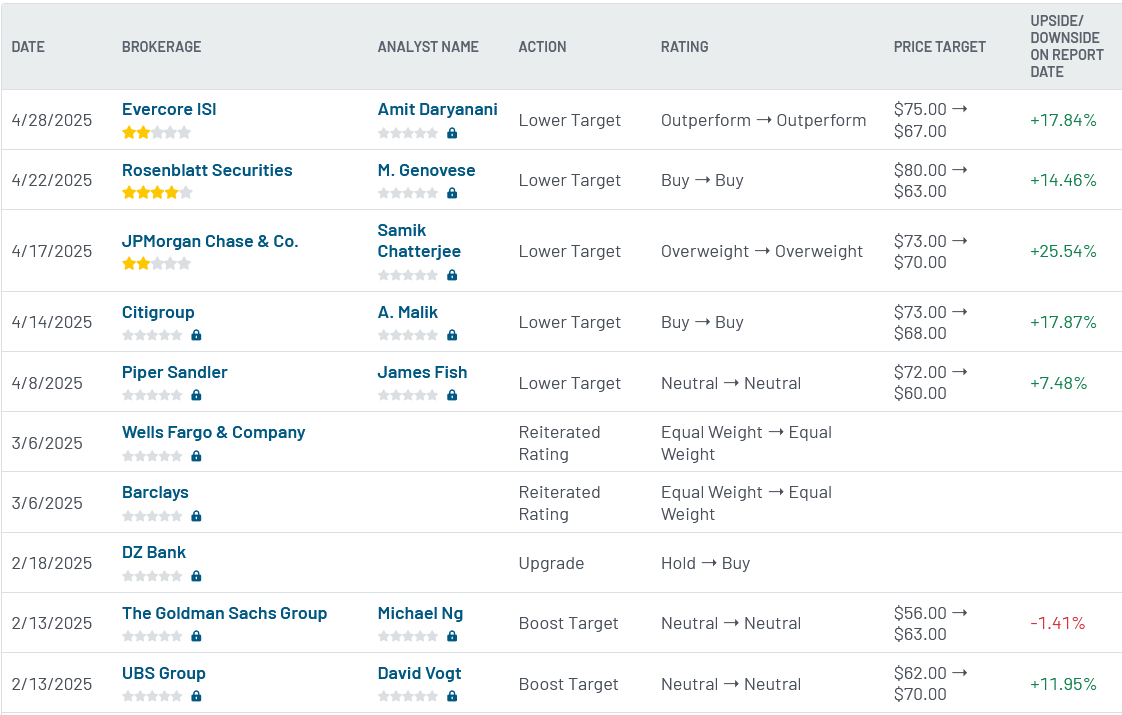View analyst Samik Chatterjee's profile
The height and width of the screenshot is (715, 1122).
coord(419,240)
